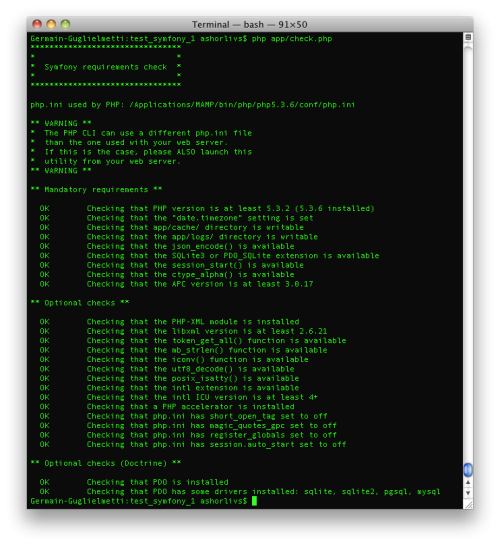Image resolution: width=500 pixels, height=546 pixels.
Task: Click the 'PDO is installed' check line
Action: pyautogui.click(x=134, y=482)
